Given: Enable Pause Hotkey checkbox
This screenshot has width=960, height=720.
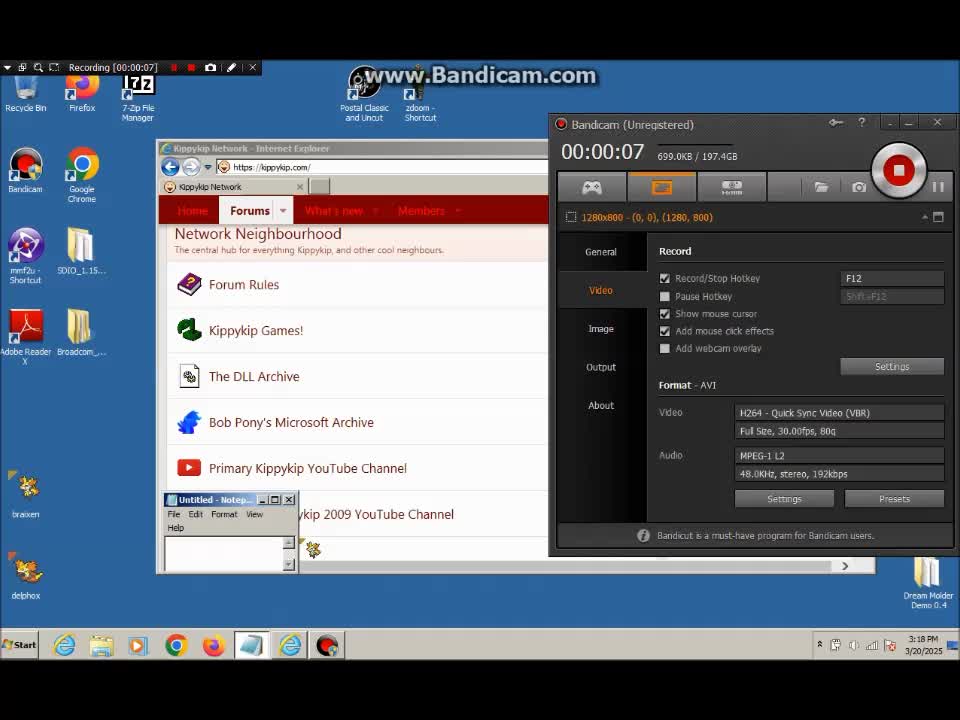Looking at the screenshot, I should [664, 296].
